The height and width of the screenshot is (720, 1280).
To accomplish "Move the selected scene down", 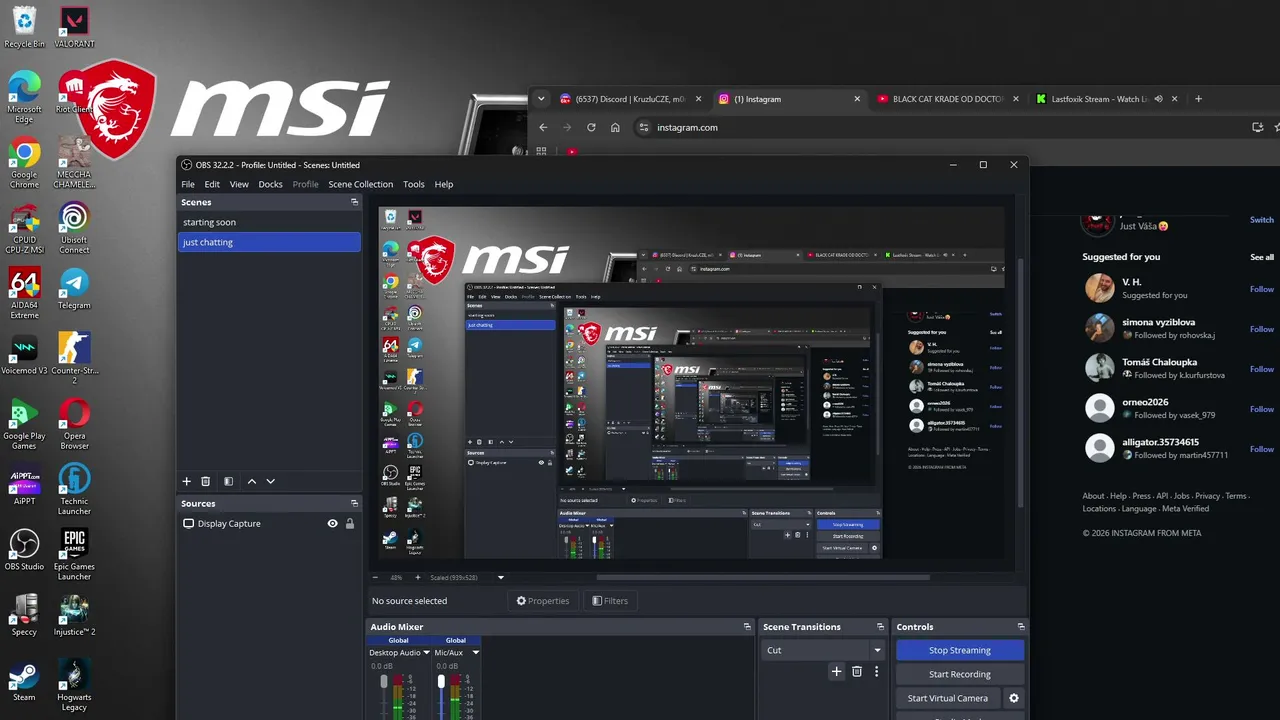I will tap(270, 481).
